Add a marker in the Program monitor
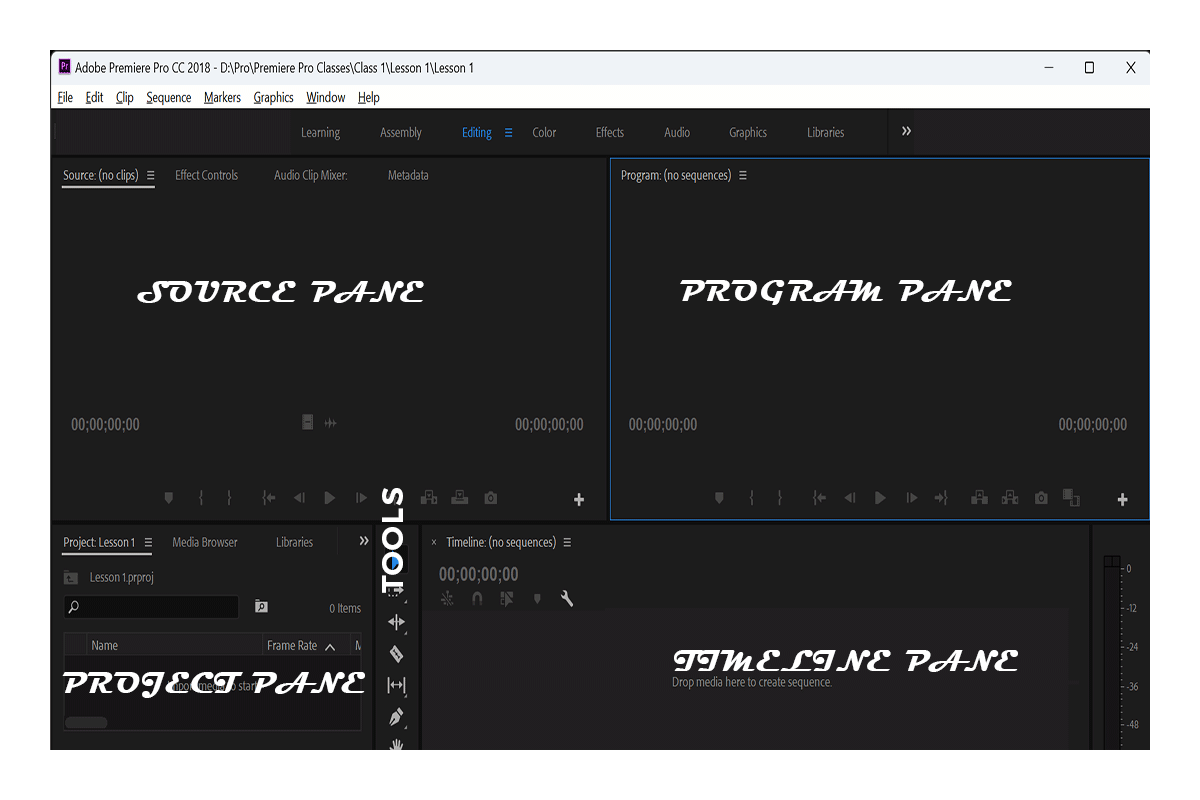The width and height of the screenshot is (1200, 800). [719, 498]
